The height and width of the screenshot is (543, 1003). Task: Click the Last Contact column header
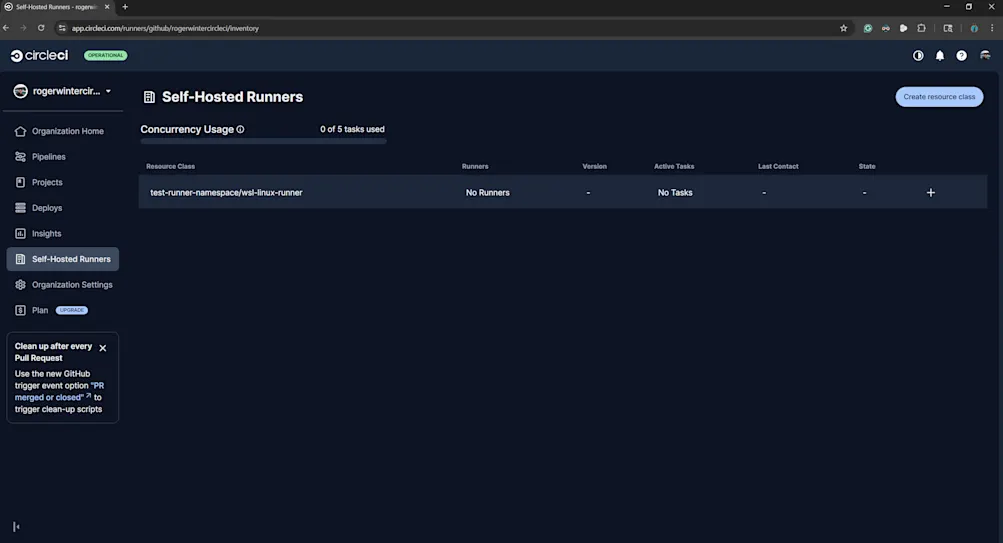coord(778,166)
